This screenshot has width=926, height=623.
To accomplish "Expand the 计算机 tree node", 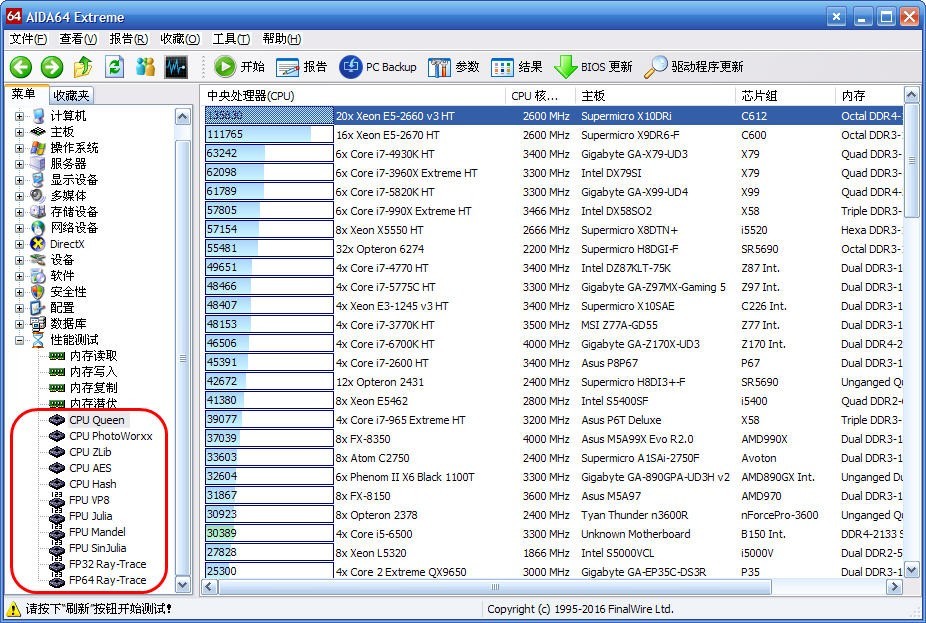I will 19,116.
